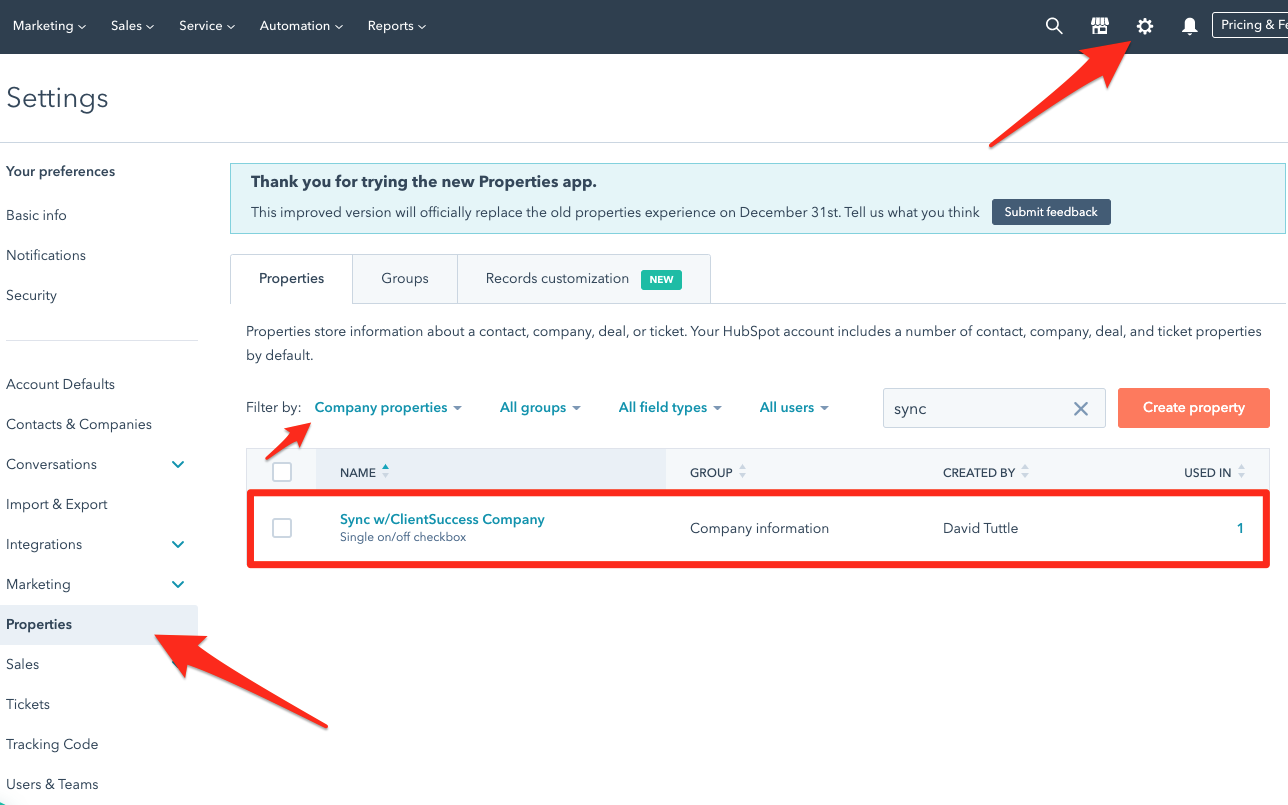This screenshot has height=805, width=1288.
Task: Open Users & Teams settings
Action: click(x=52, y=784)
